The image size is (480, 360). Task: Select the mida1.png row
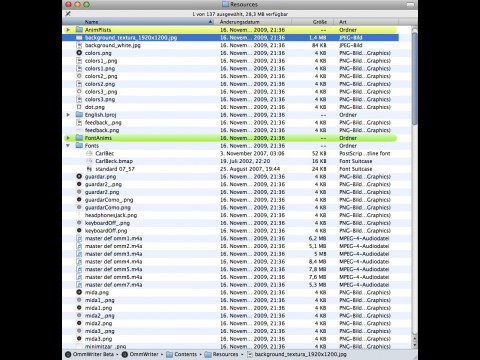[230, 308]
